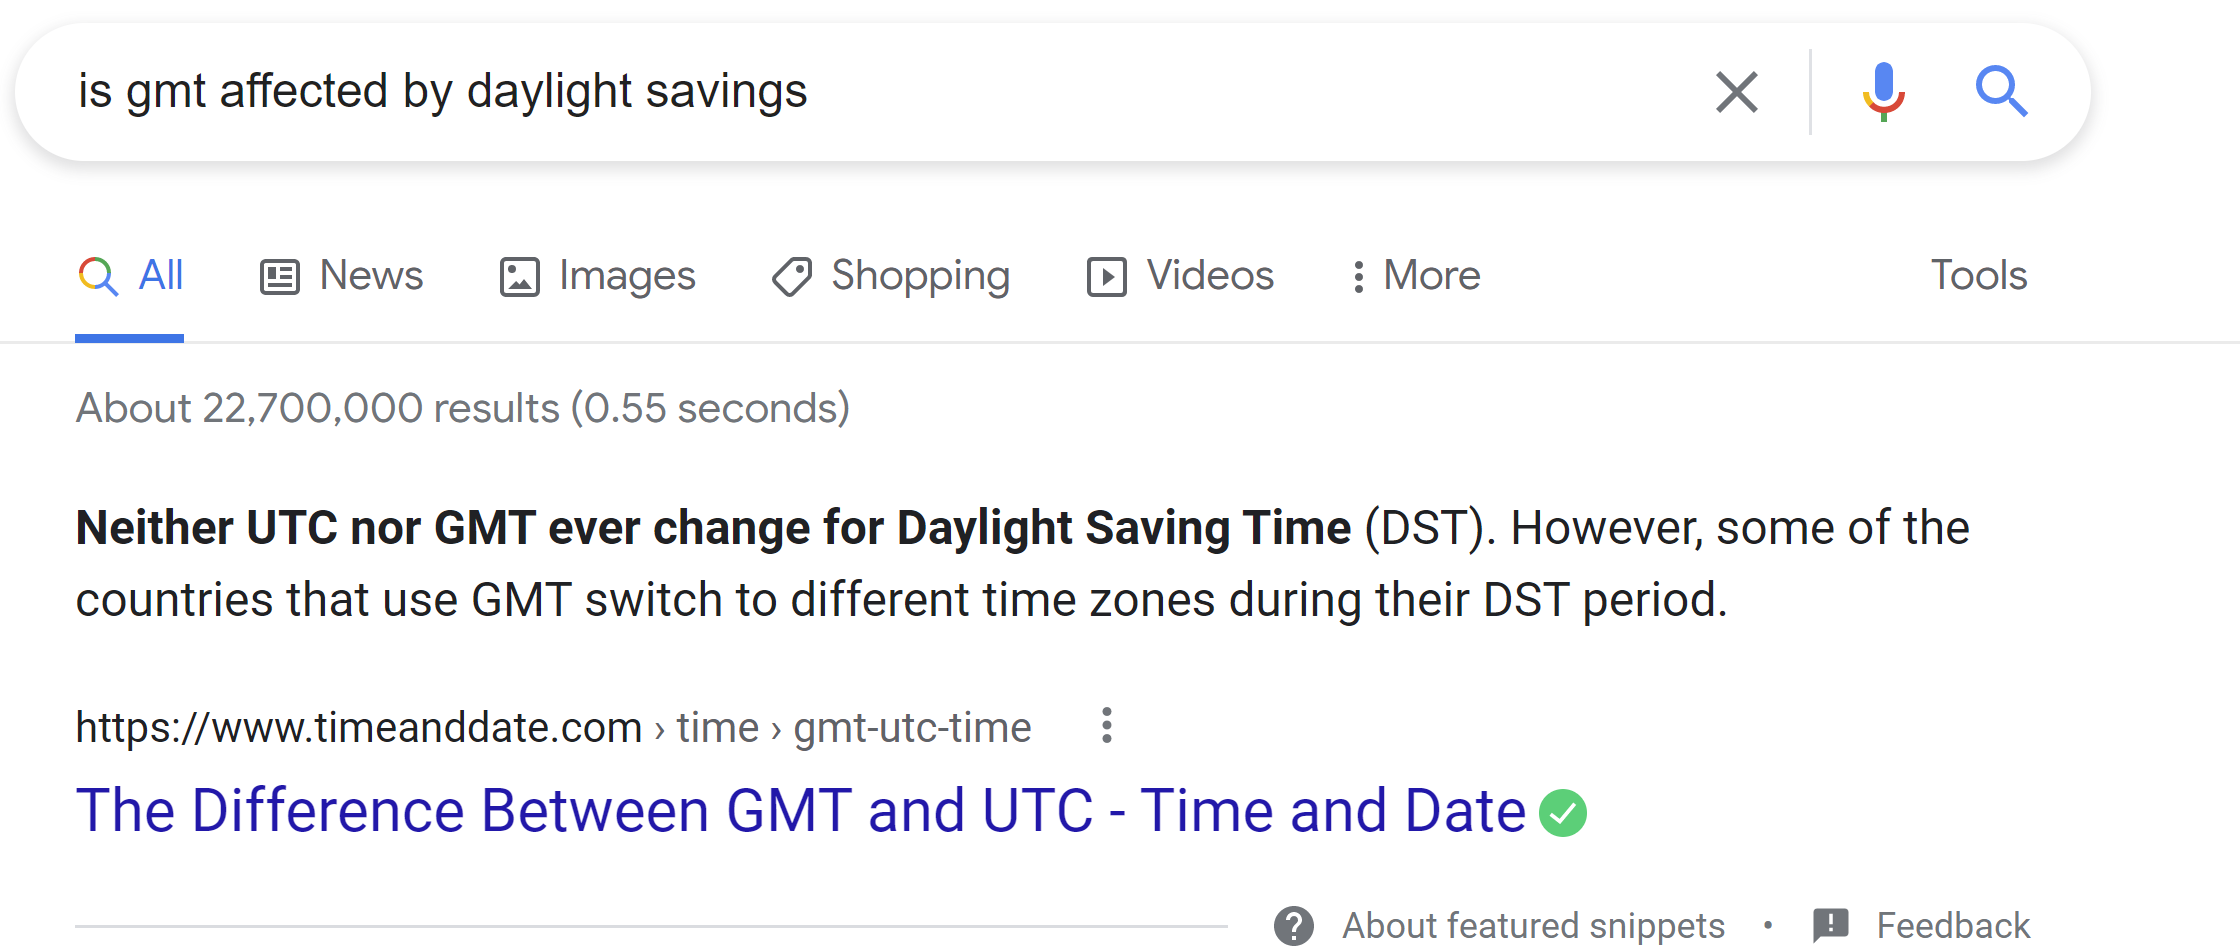Open The Difference Between GMT and UTC link

point(801,810)
